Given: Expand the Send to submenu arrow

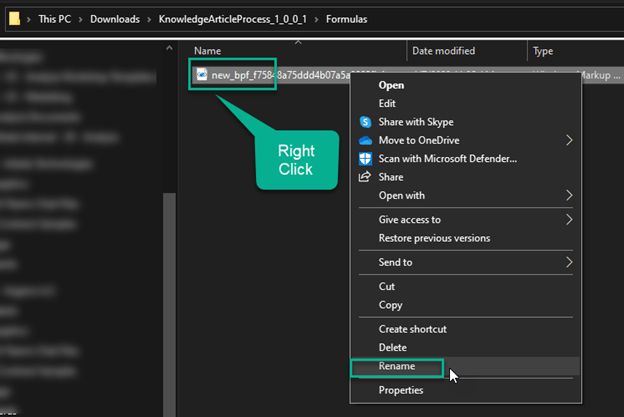Looking at the screenshot, I should pyautogui.click(x=569, y=262).
